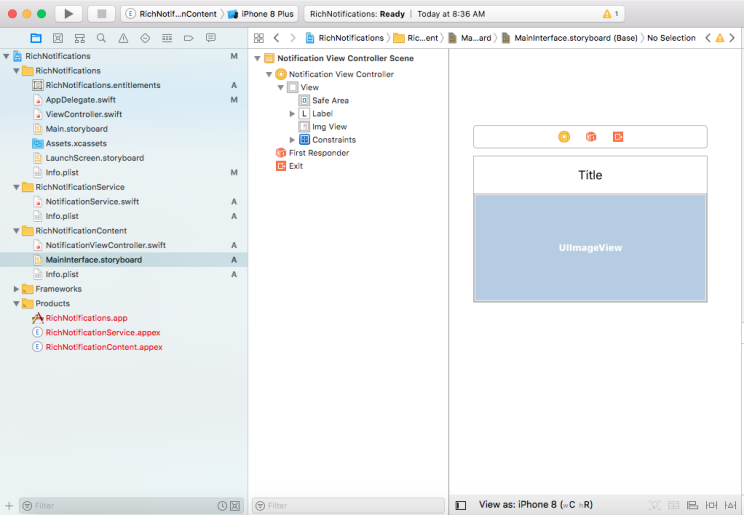Open the Symbol navigator icon
The width and height of the screenshot is (744, 516).
(80, 38)
